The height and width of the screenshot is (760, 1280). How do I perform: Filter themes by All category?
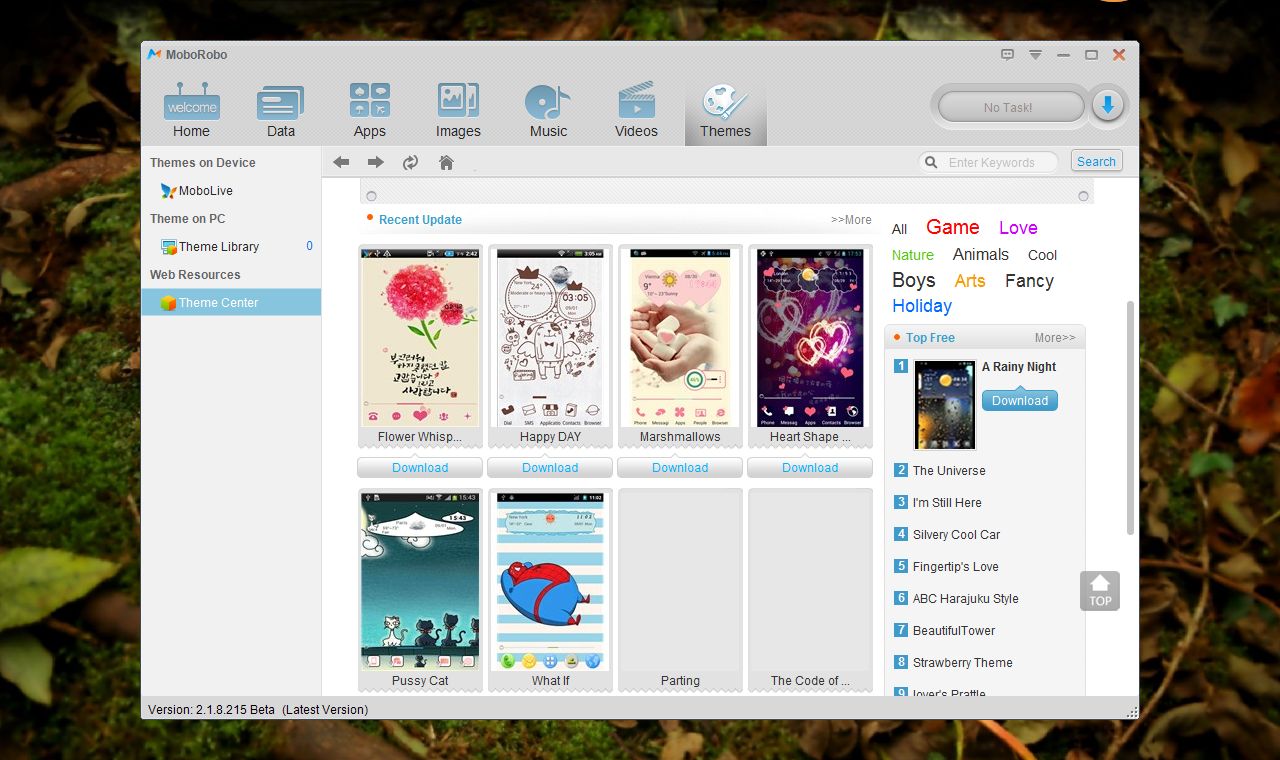click(x=899, y=229)
